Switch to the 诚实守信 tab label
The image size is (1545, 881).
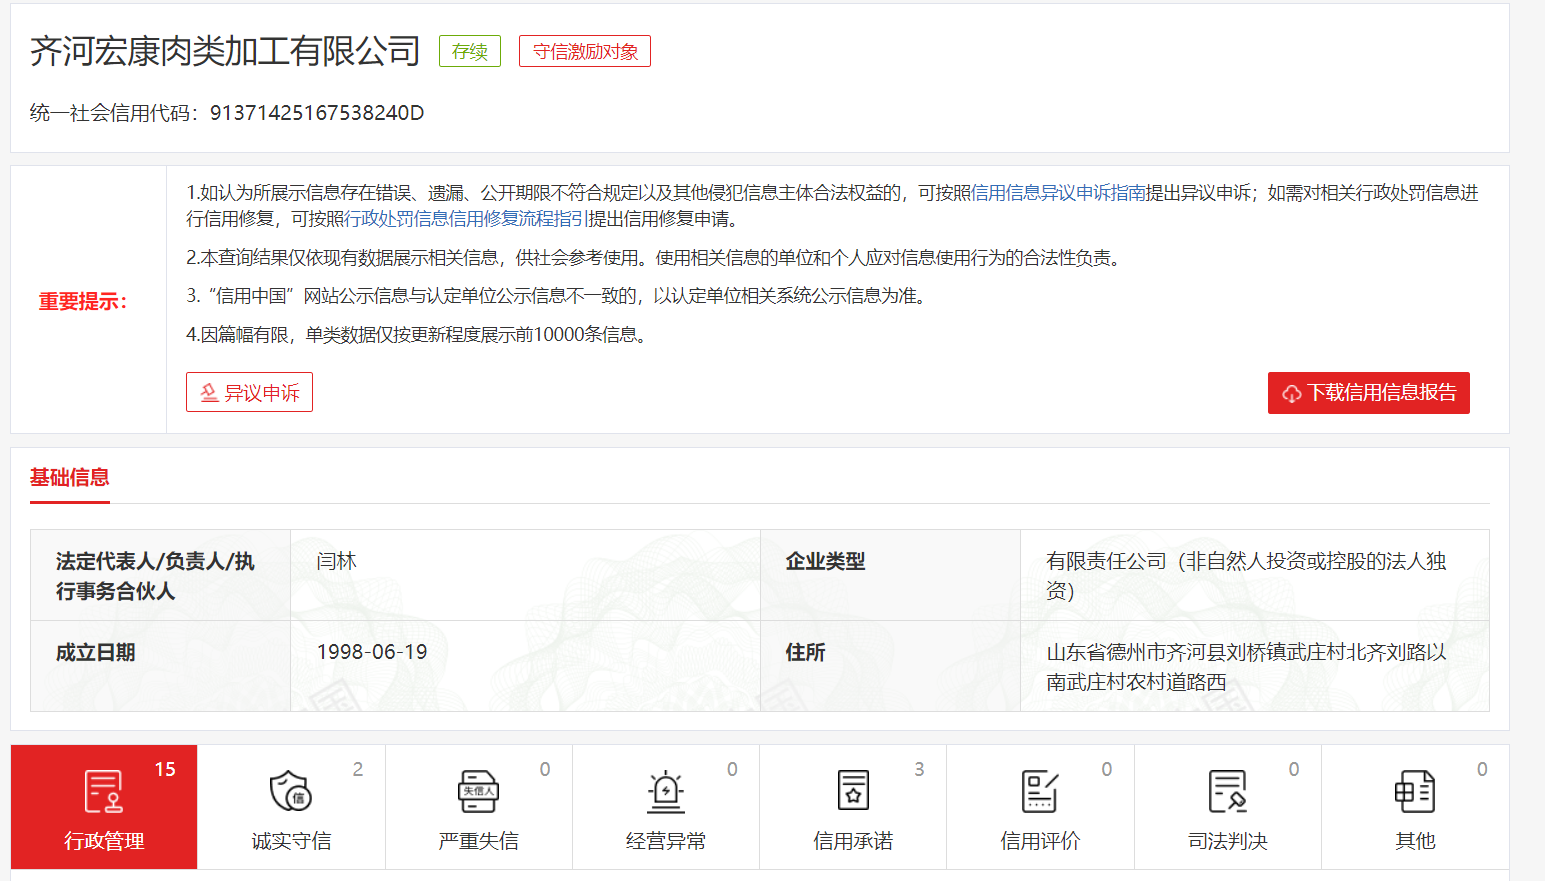[291, 841]
